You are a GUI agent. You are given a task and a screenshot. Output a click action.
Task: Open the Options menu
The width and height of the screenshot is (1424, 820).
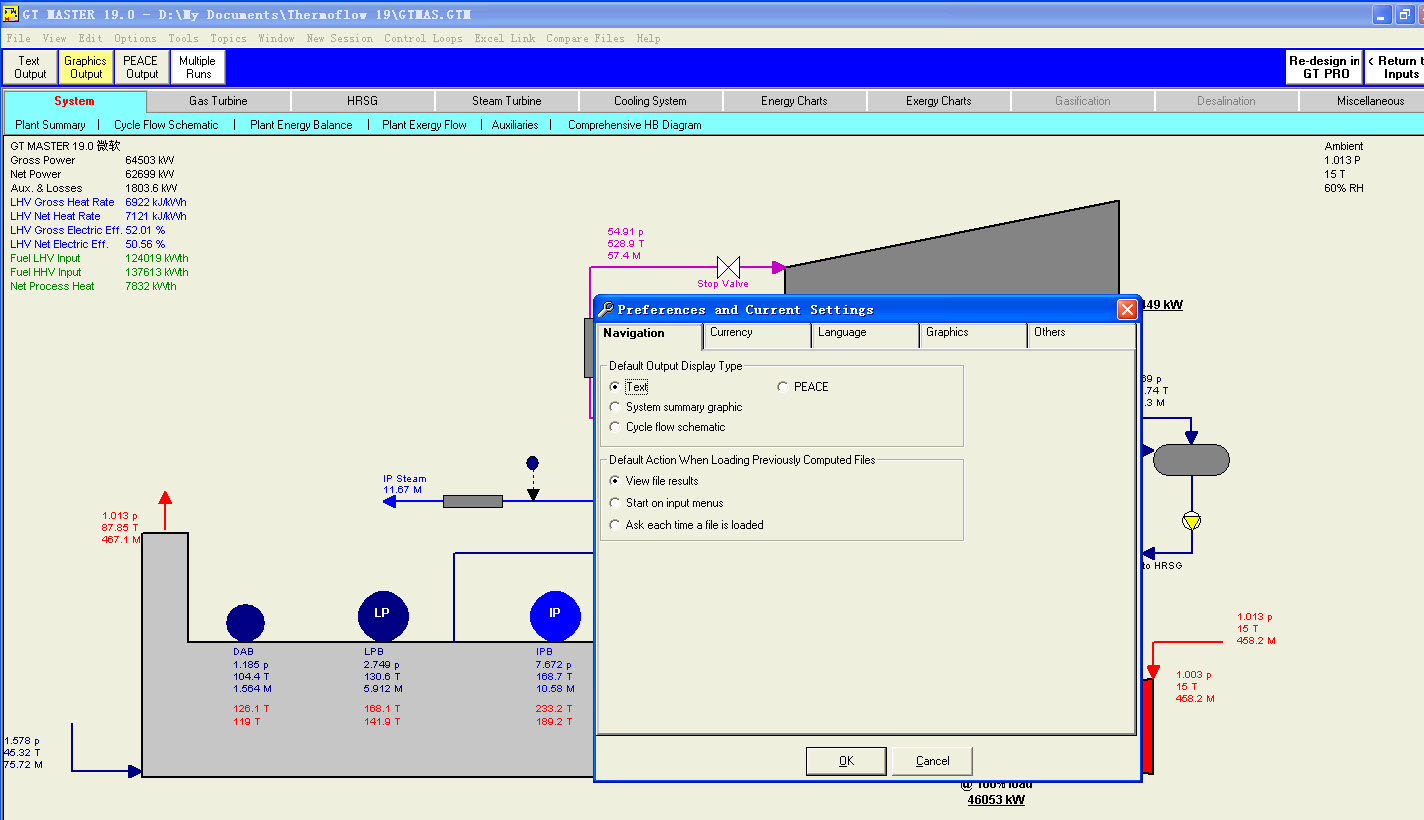(x=135, y=38)
